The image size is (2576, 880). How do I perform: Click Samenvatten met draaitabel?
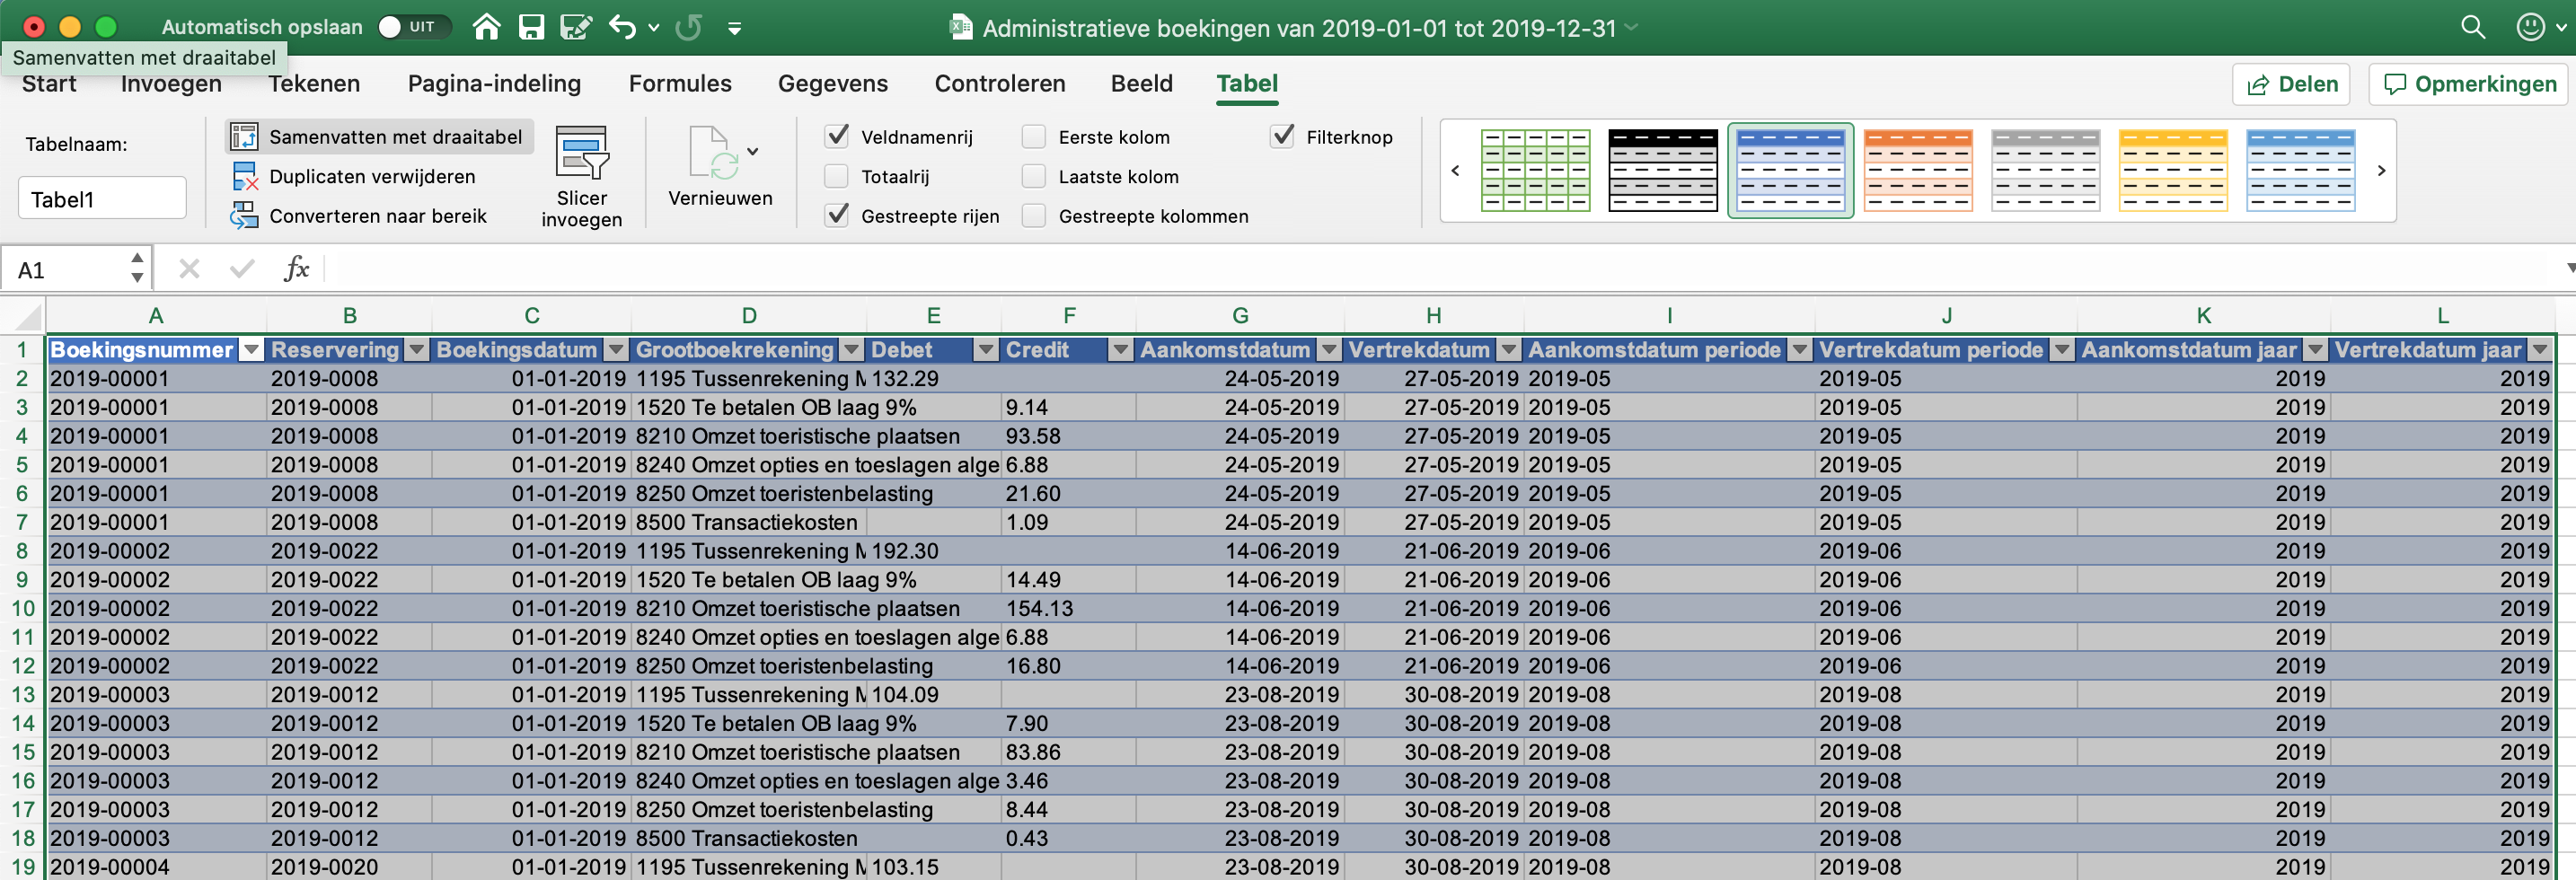[378, 137]
